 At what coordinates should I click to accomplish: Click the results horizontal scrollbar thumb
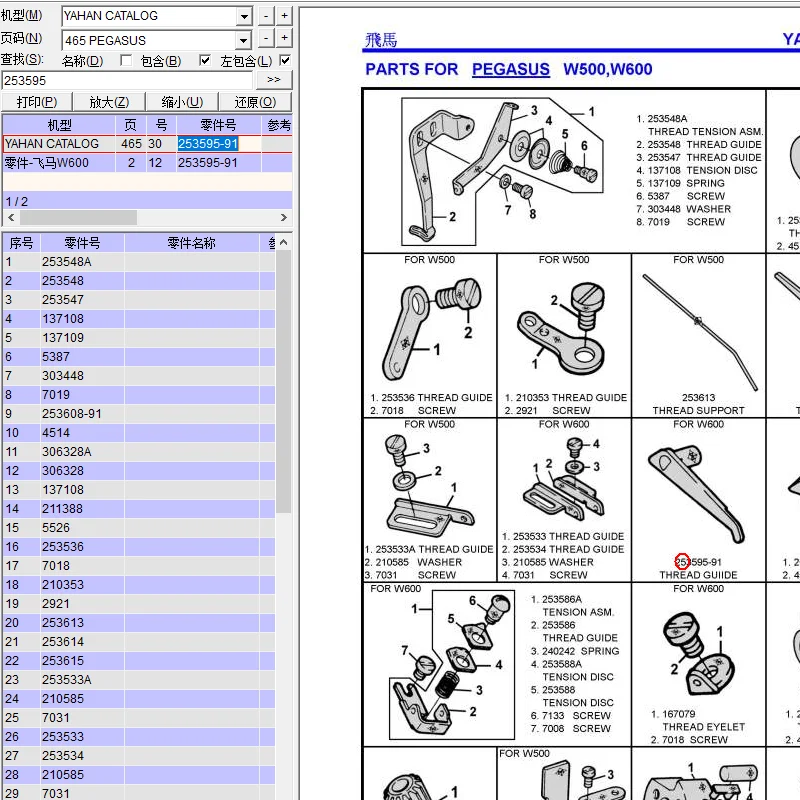coord(78,217)
